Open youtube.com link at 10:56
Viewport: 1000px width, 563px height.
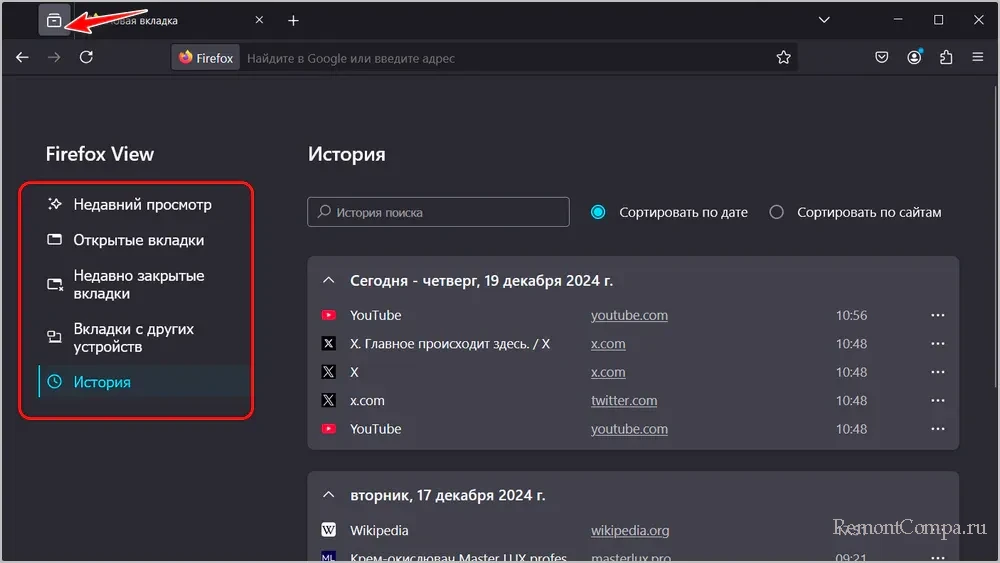pyautogui.click(x=629, y=316)
